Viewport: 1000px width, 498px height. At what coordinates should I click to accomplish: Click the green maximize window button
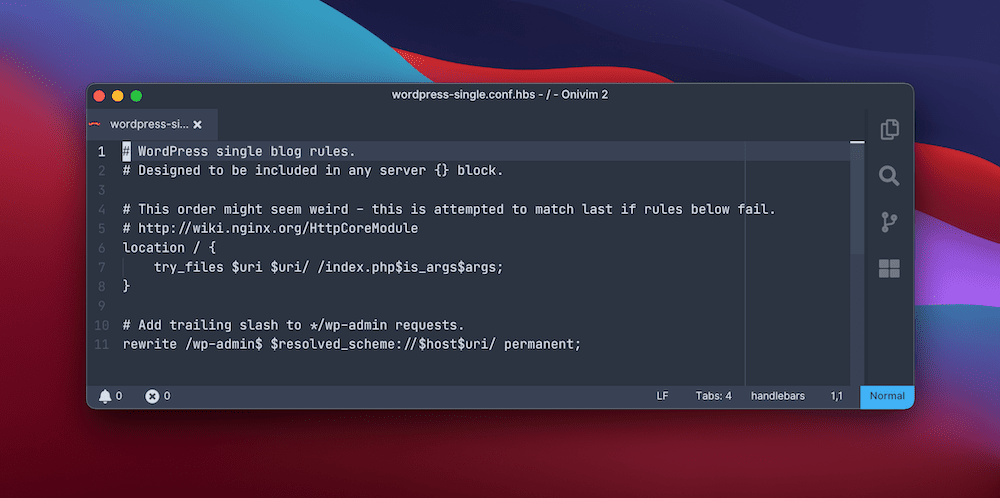(x=136, y=96)
